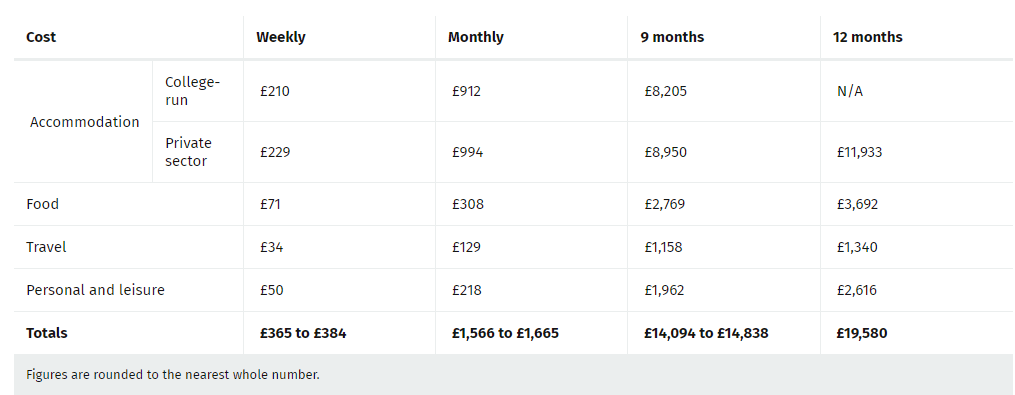Image resolution: width=1015 pixels, height=395 pixels.
Task: Click the 12 months column header
Action: coord(867,37)
